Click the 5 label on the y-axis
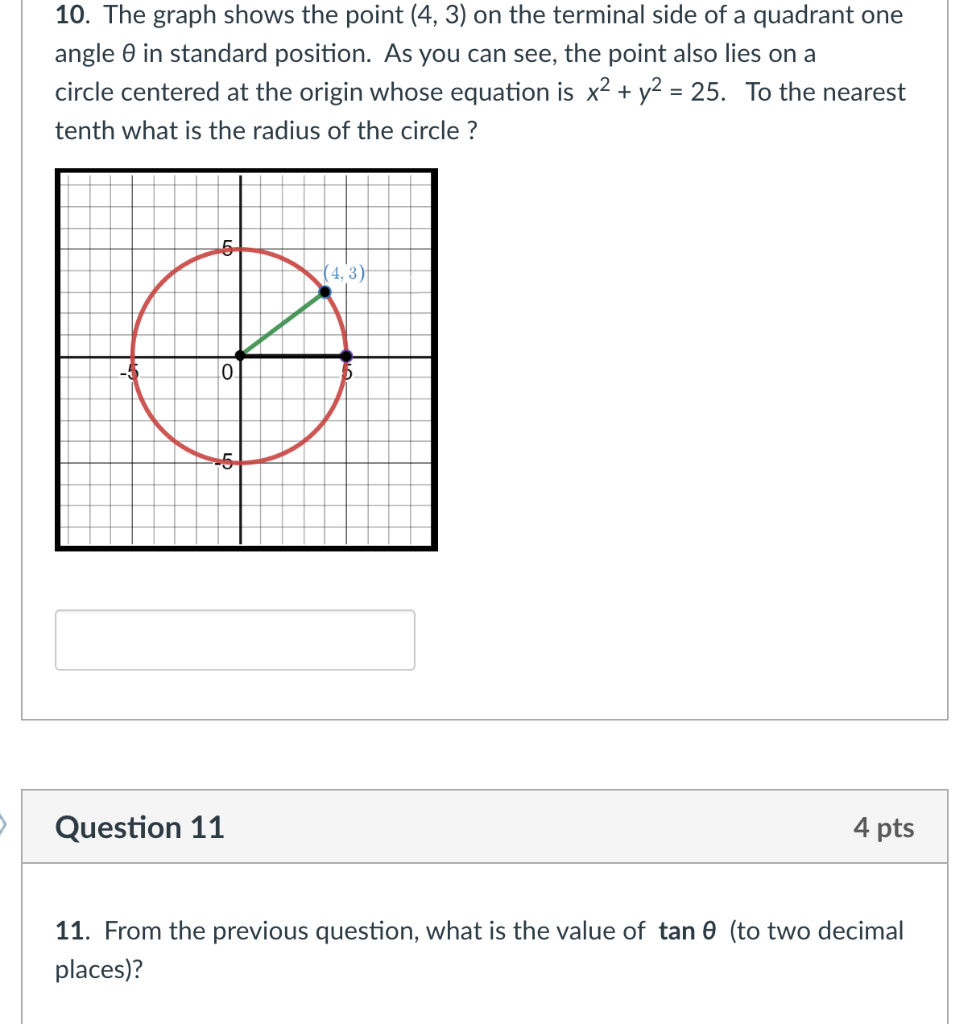 click(226, 248)
